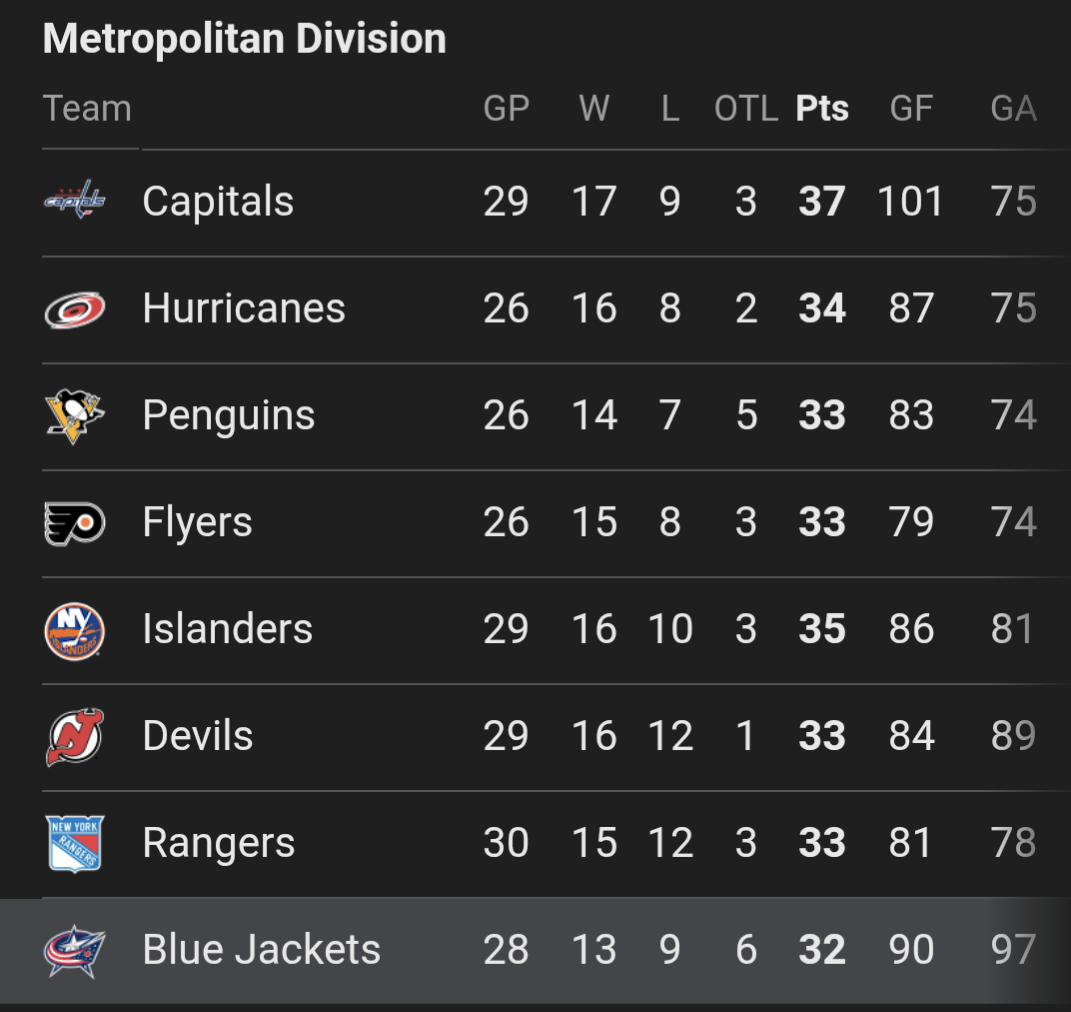This screenshot has width=1071, height=1012.
Task: Click the Metropolitan Division heading
Action: point(243,38)
